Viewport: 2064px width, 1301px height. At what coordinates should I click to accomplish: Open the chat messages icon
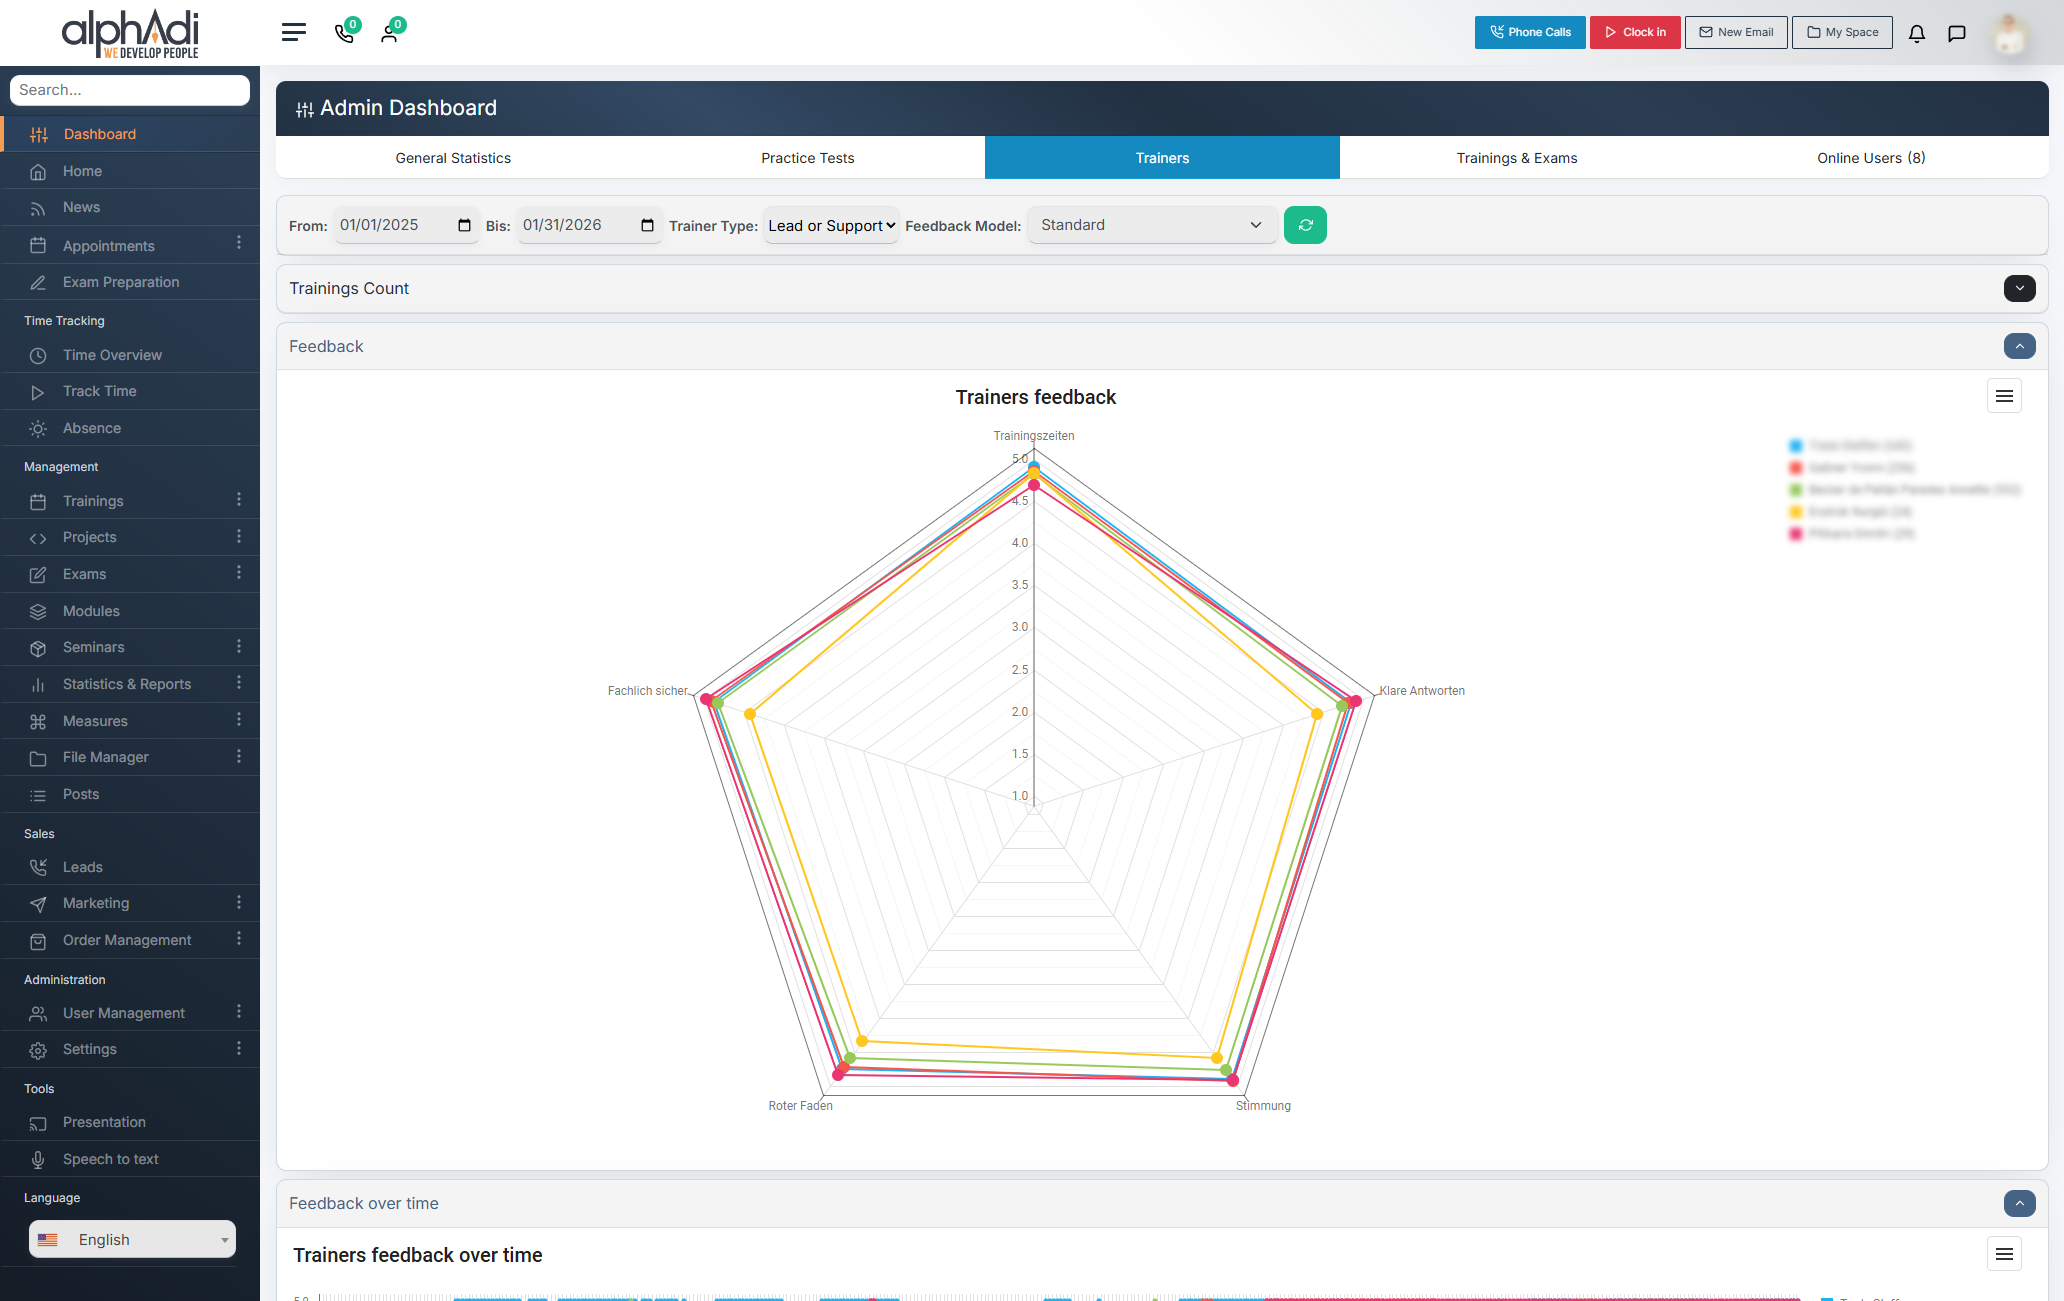[x=1957, y=33]
